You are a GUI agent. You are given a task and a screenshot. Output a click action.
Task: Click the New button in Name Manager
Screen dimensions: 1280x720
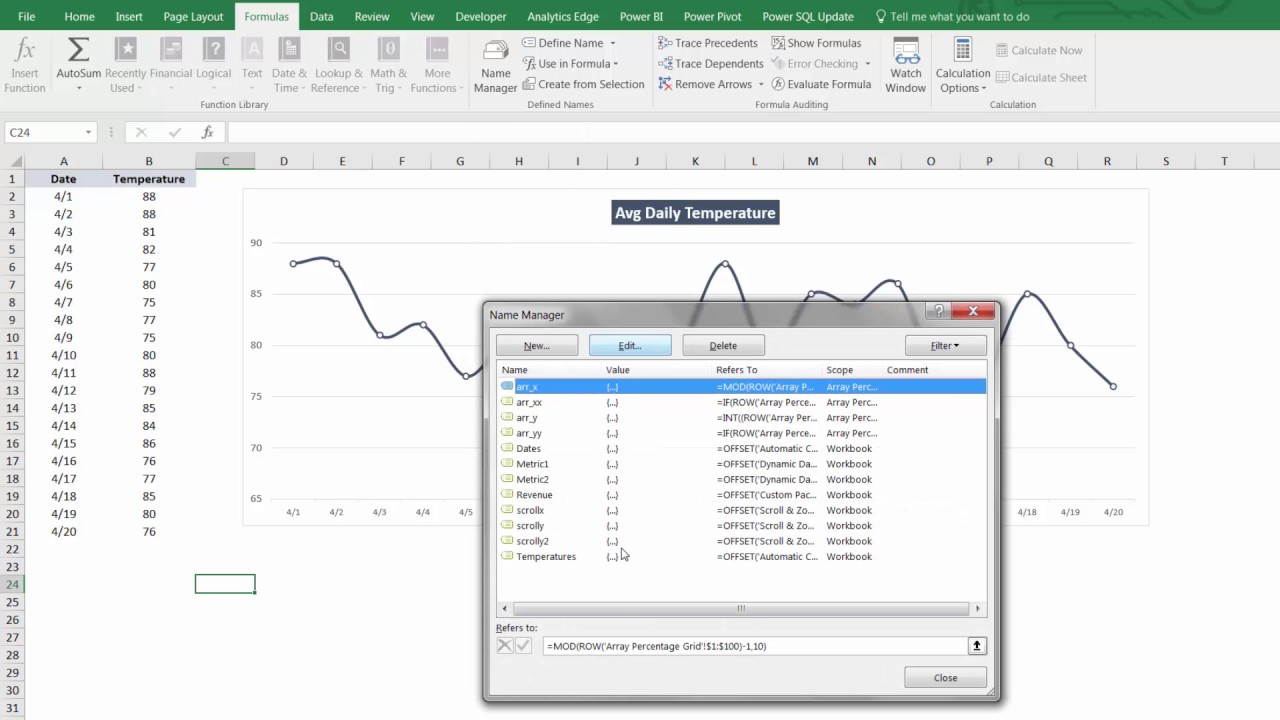[537, 346]
